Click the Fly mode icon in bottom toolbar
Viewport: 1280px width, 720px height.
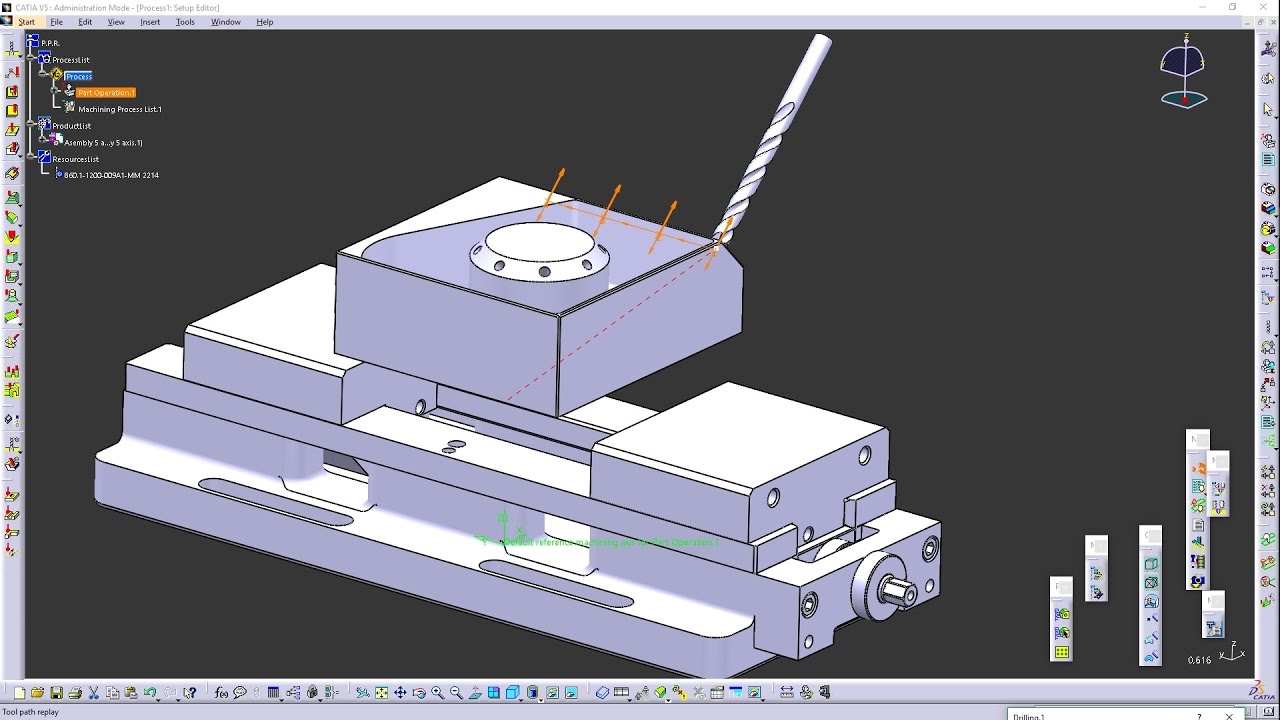(362, 692)
